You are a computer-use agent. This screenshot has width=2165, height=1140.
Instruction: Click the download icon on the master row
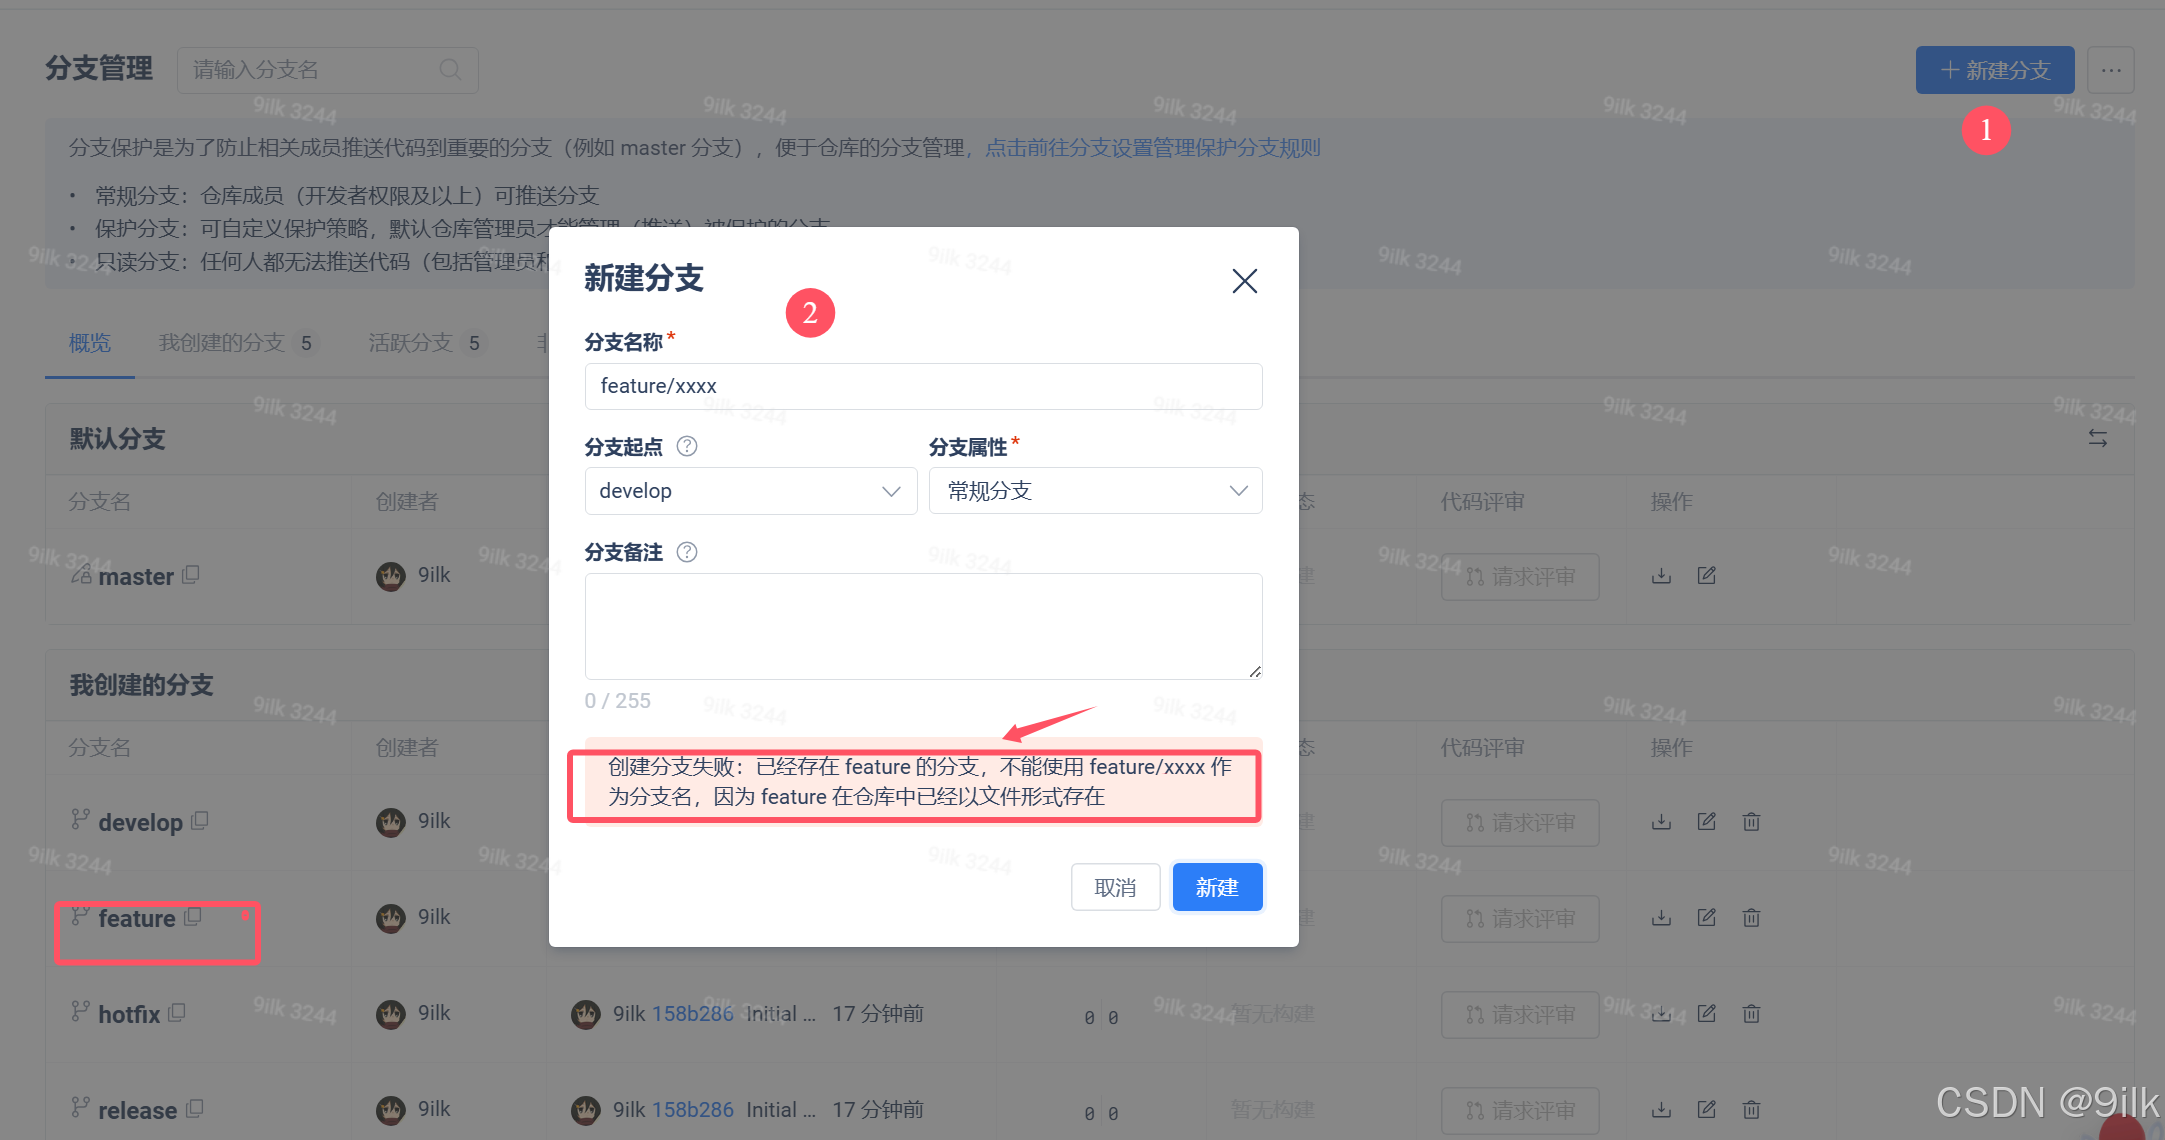click(x=1661, y=576)
